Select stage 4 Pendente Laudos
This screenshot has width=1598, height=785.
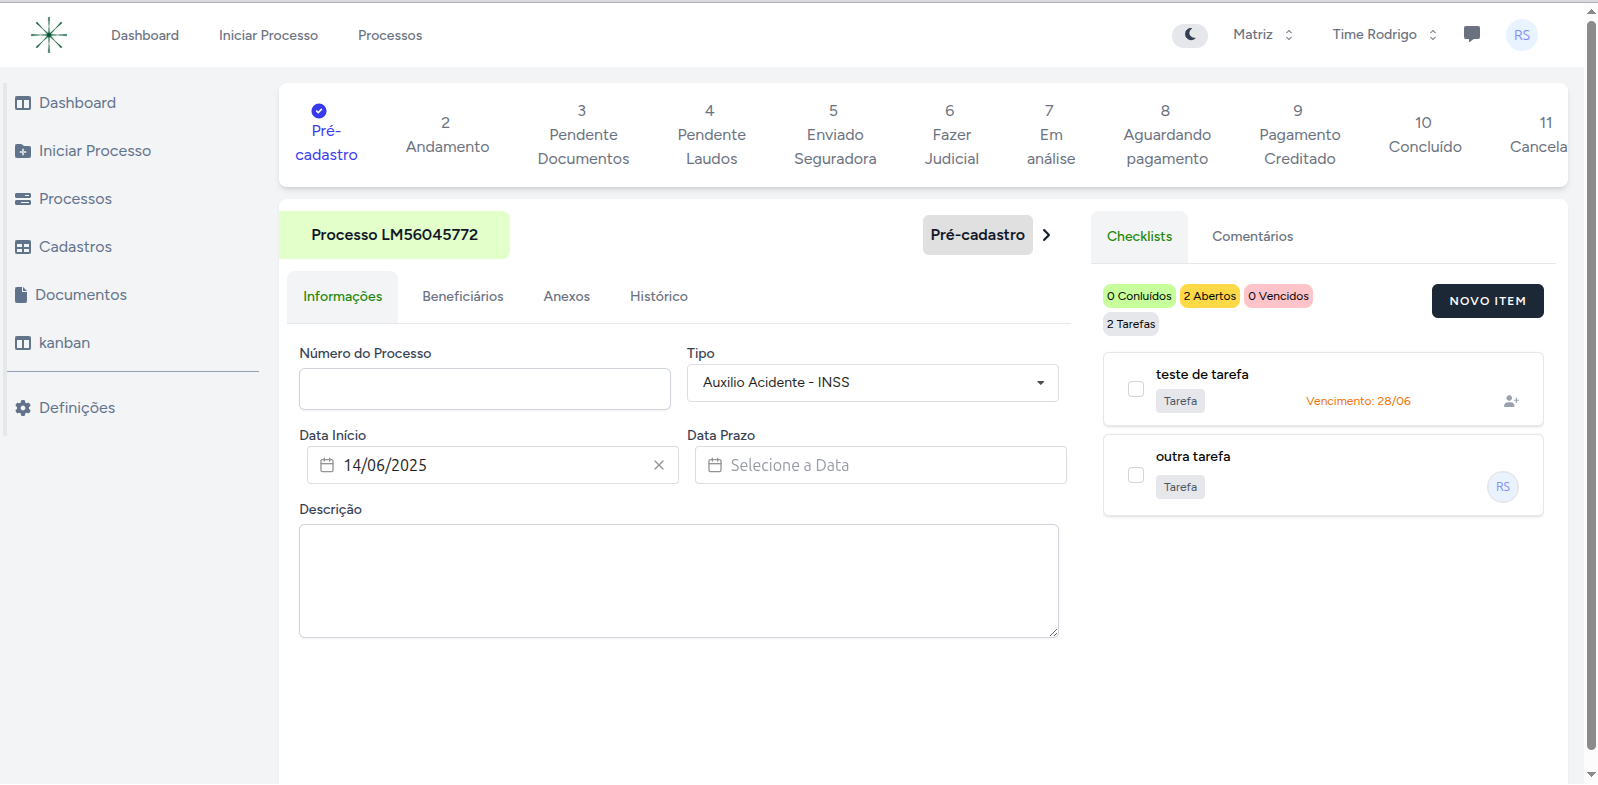pos(711,135)
